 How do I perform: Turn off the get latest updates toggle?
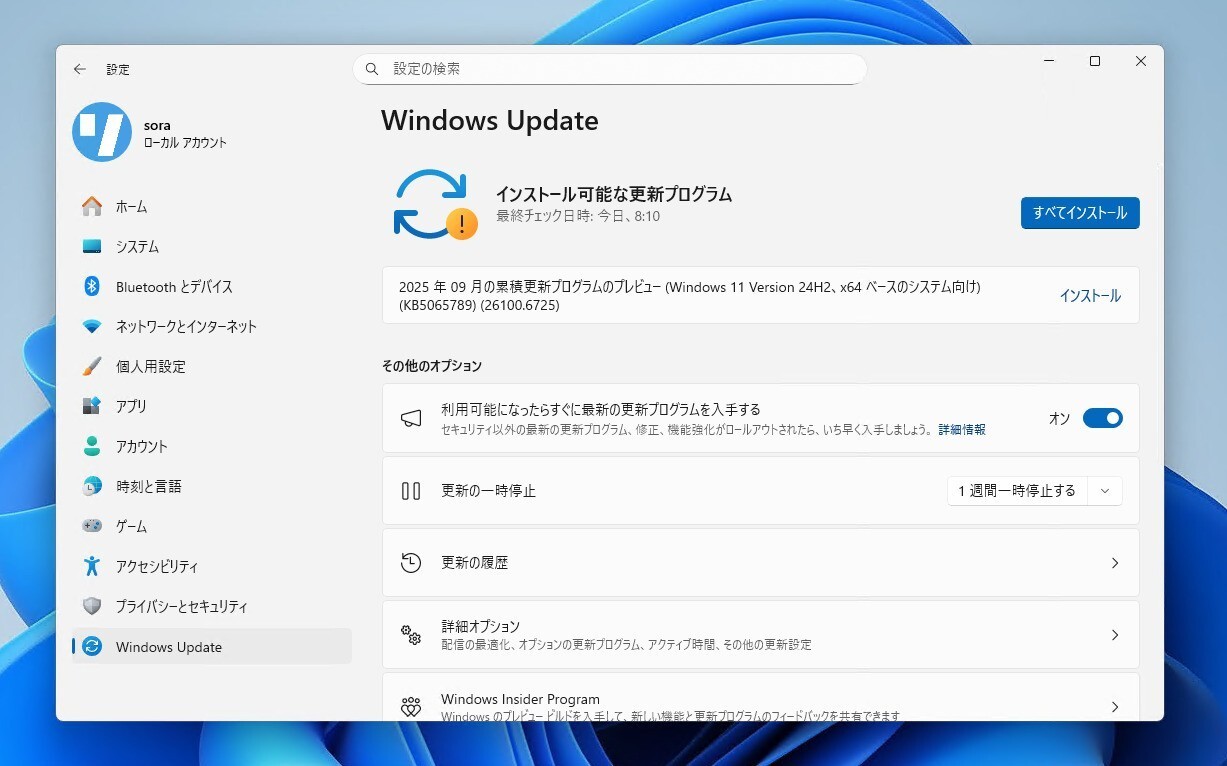(x=1103, y=418)
